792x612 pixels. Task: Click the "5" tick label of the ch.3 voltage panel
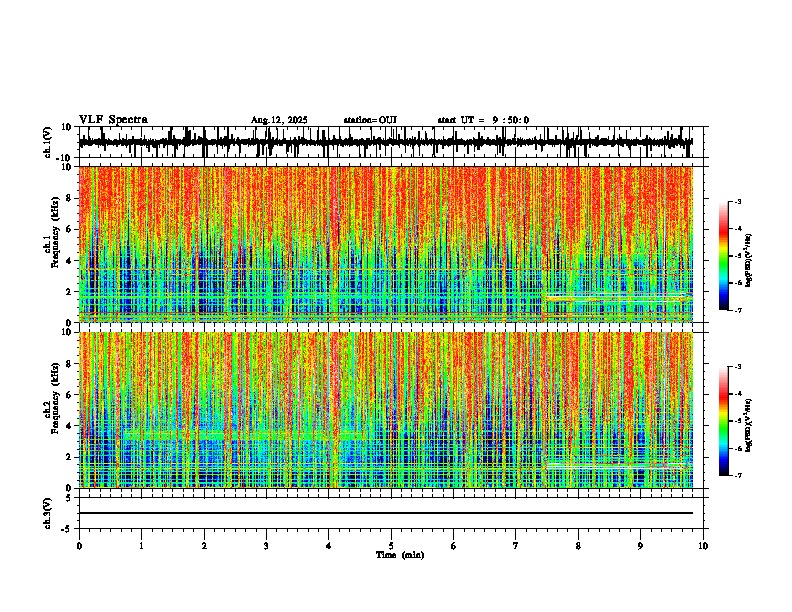(70, 498)
